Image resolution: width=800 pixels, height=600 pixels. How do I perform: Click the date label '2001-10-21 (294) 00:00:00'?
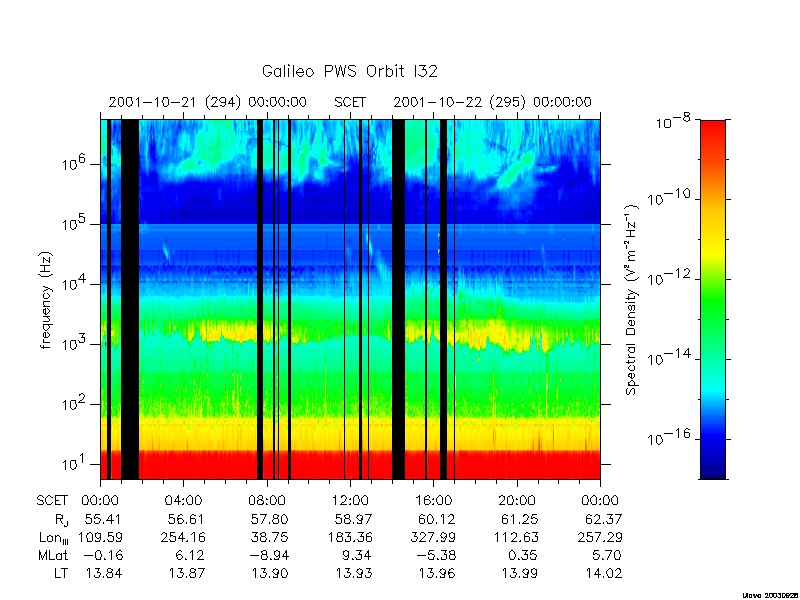208,103
